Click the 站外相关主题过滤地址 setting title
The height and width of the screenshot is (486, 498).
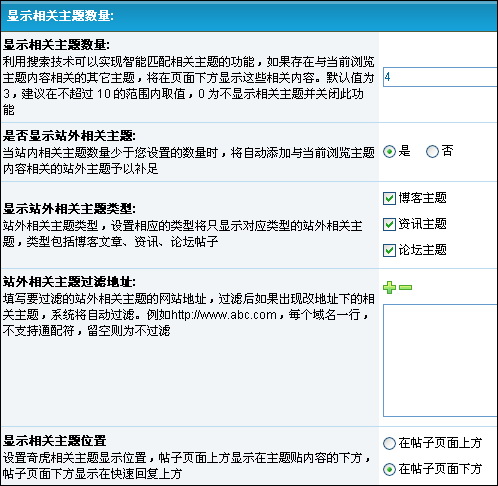point(69,282)
